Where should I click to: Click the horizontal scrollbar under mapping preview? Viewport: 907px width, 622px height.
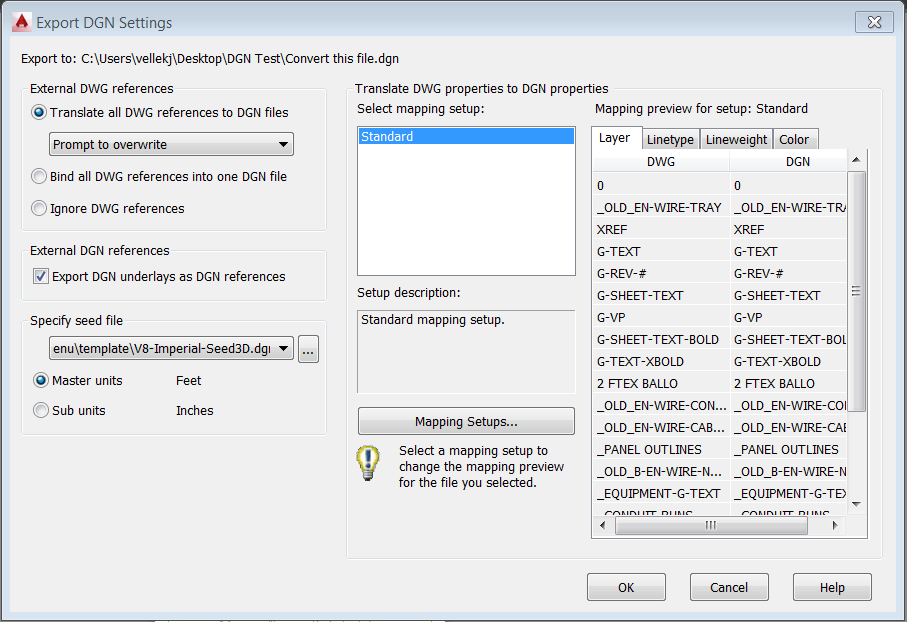[711, 525]
